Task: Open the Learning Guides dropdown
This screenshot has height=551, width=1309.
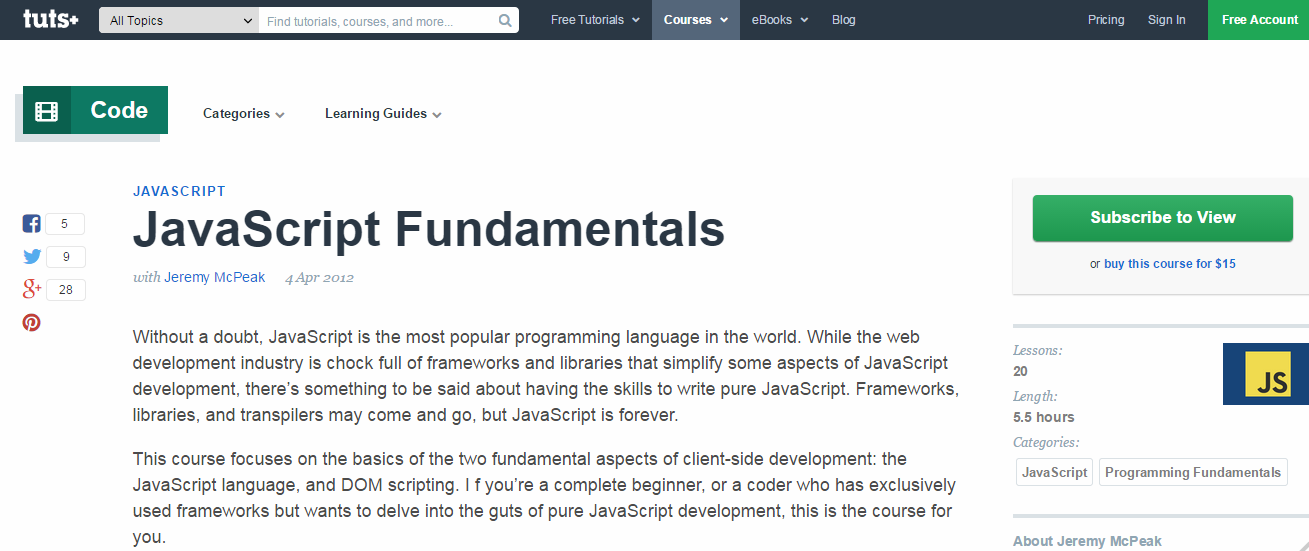Action: coord(383,114)
